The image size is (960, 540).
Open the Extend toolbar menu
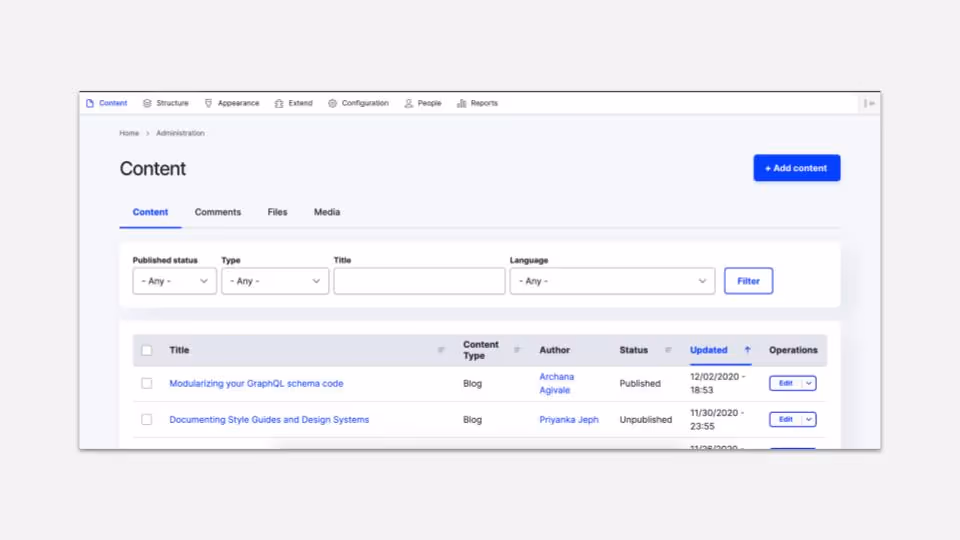293,103
